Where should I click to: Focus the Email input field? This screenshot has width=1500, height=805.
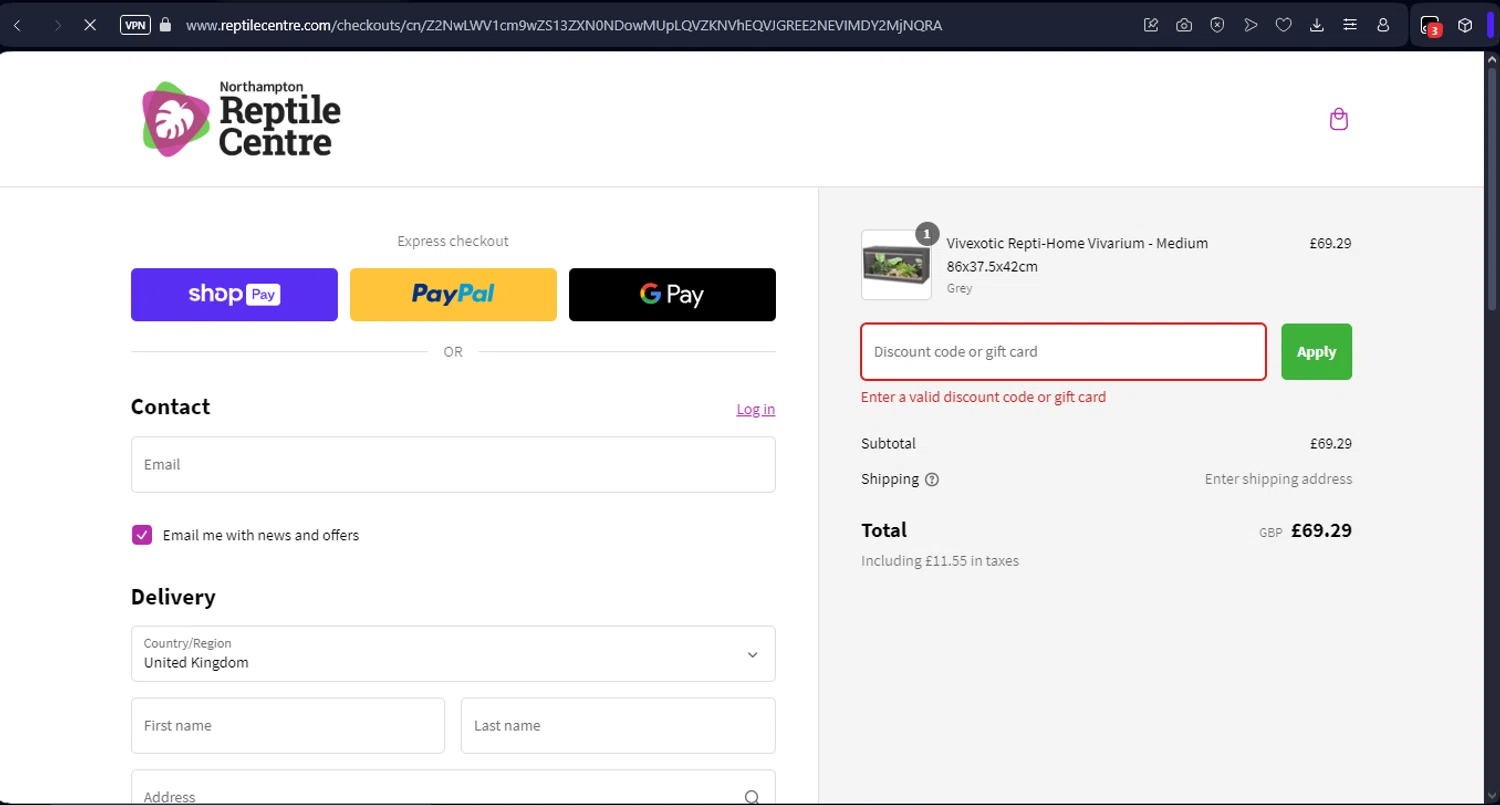(453, 464)
